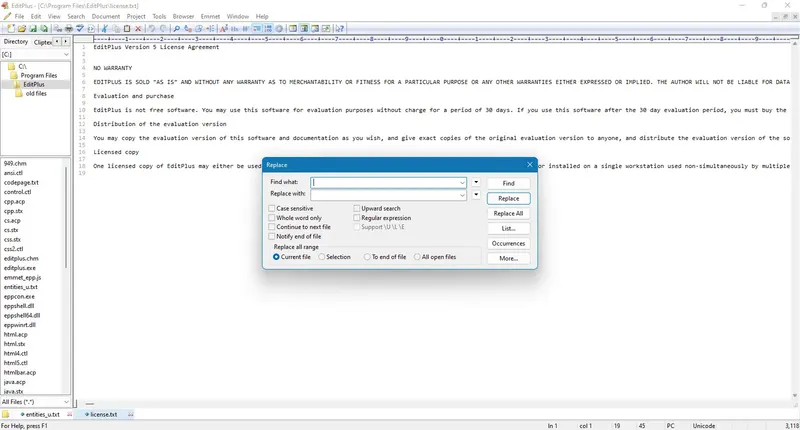
Task: Click the Find magnifier toolbar icon
Action: (x=176, y=29)
